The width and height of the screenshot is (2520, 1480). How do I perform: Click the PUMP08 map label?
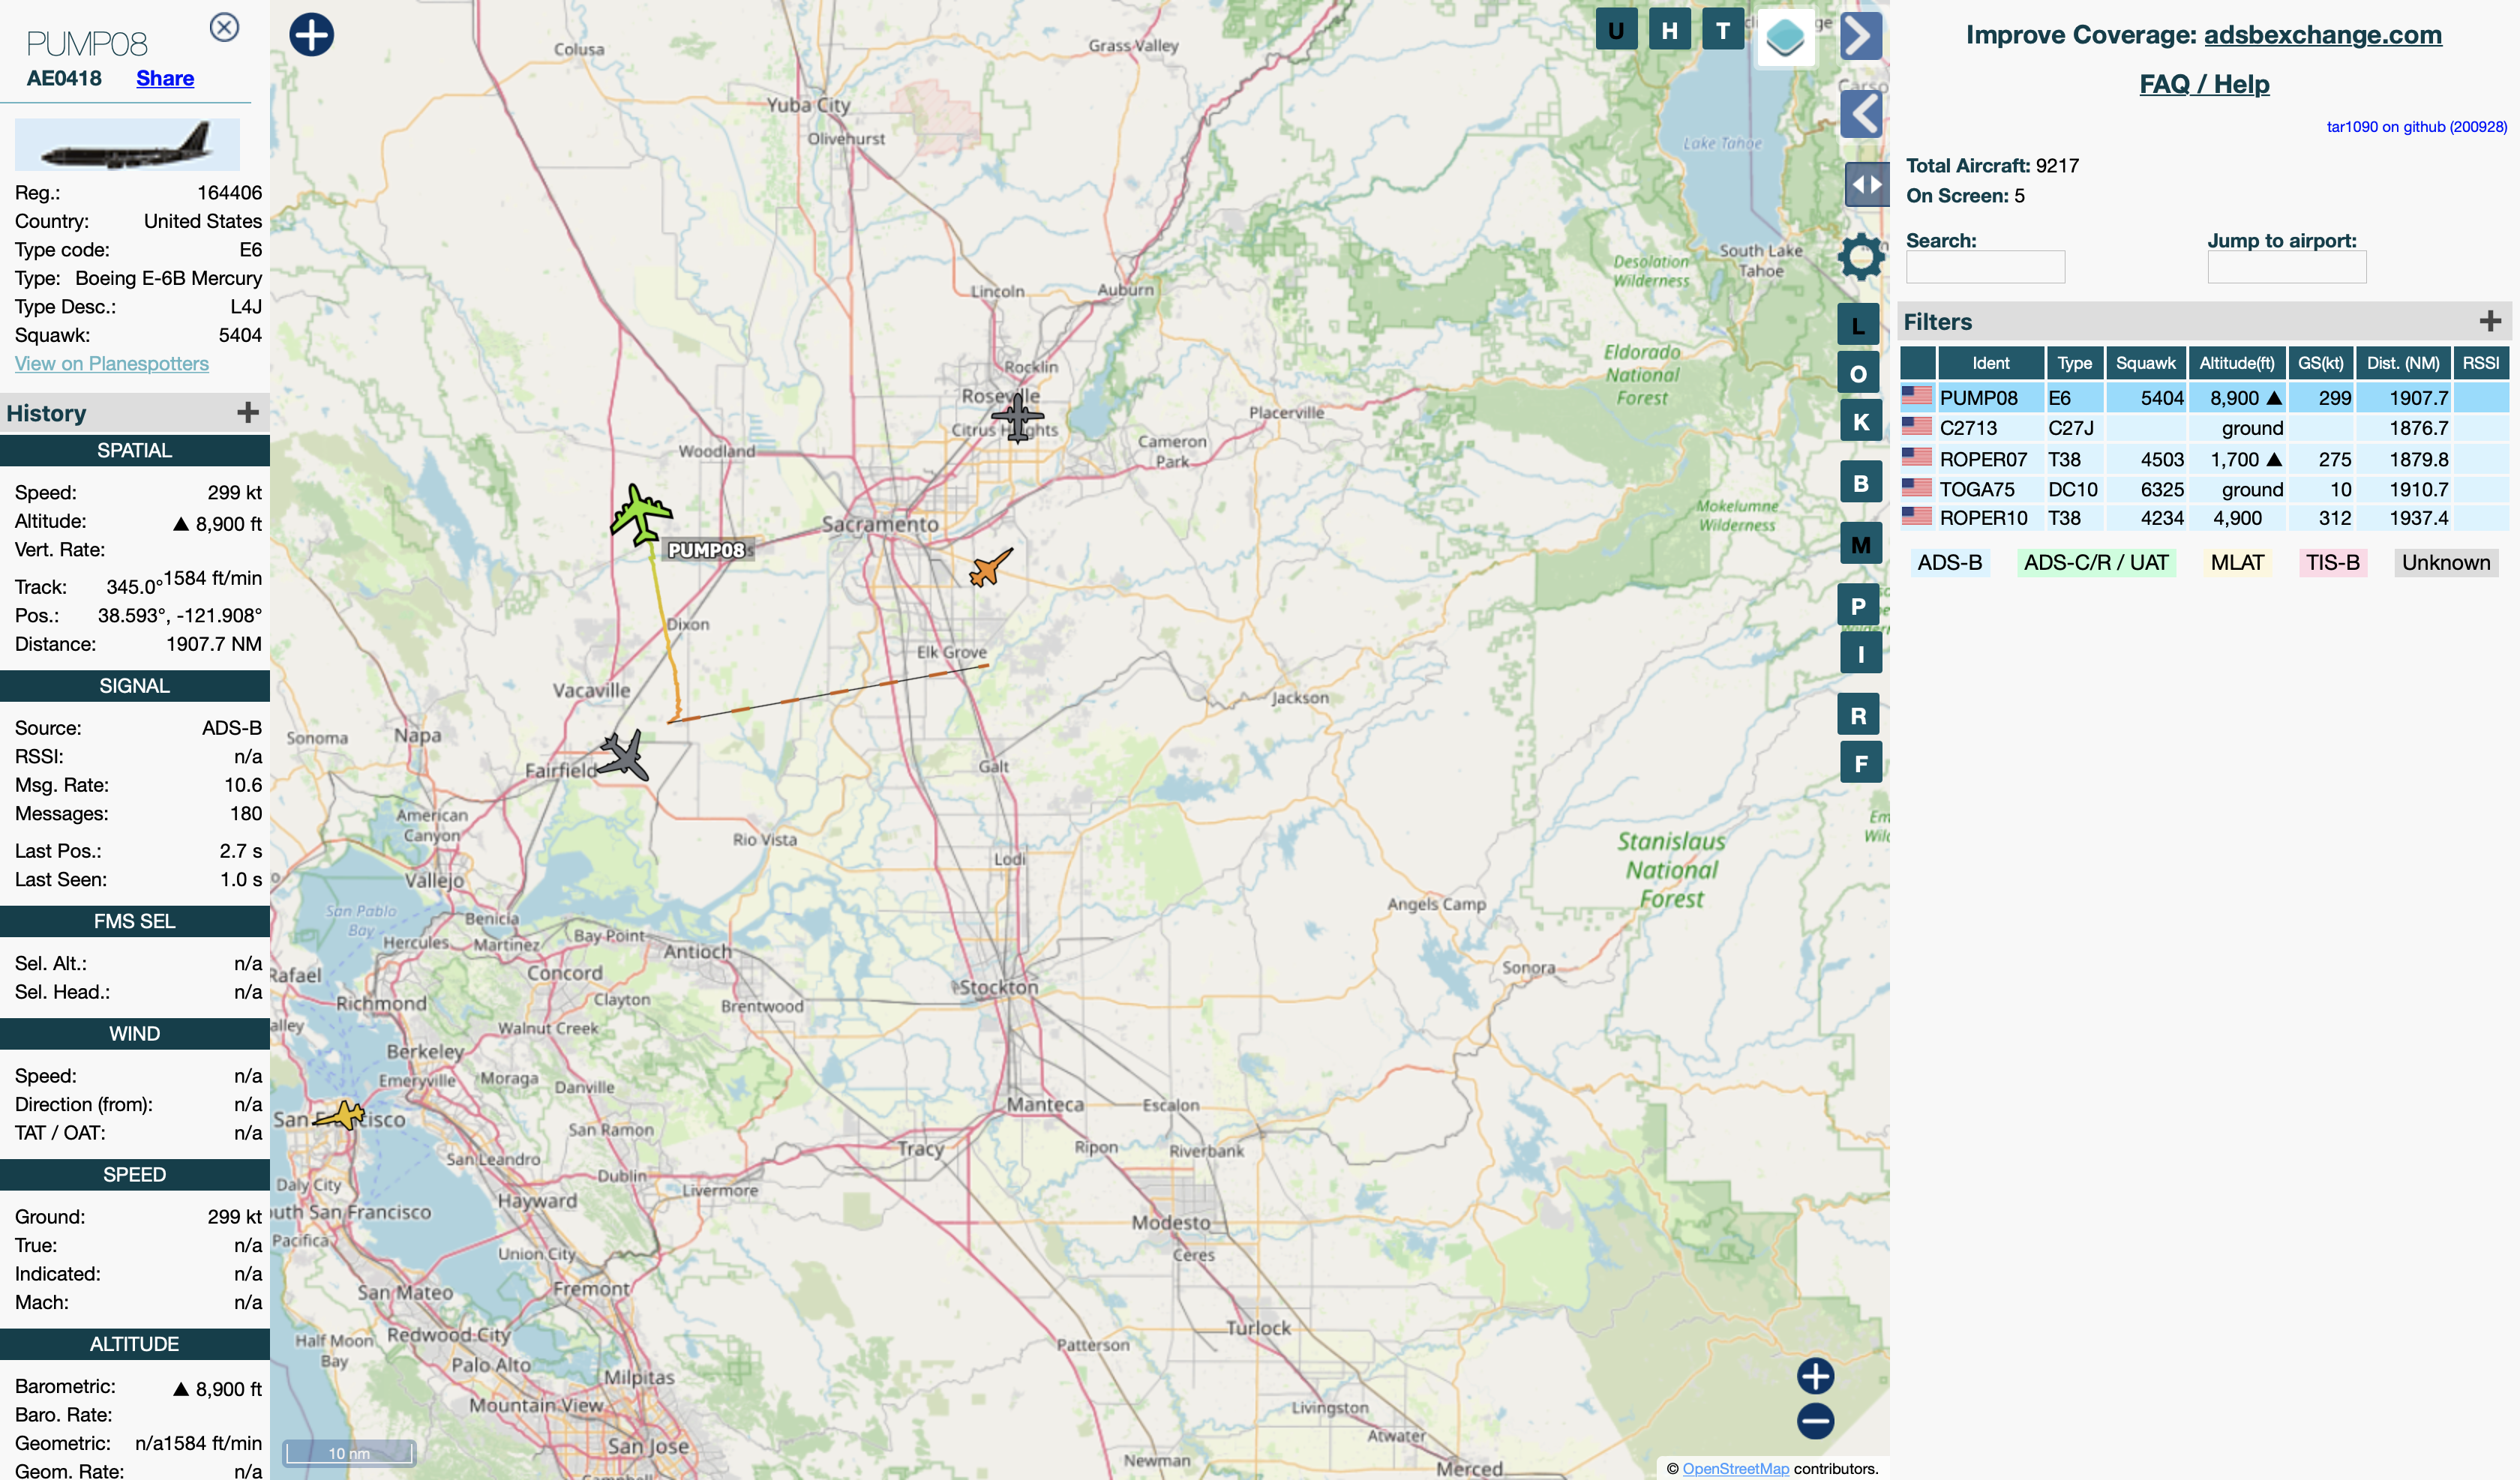point(706,550)
